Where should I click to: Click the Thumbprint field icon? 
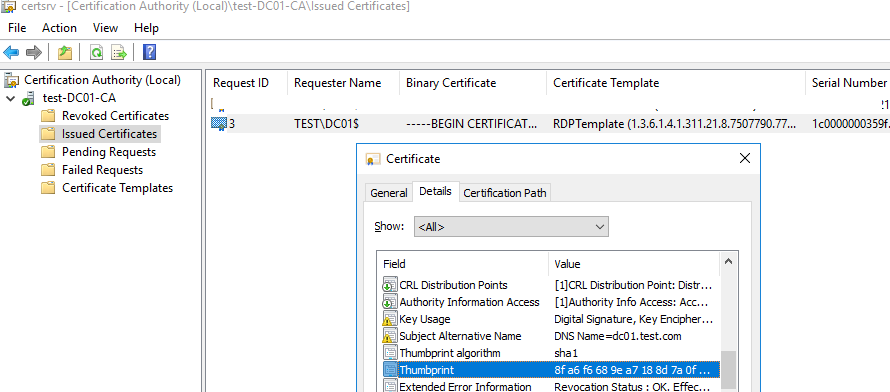click(390, 370)
